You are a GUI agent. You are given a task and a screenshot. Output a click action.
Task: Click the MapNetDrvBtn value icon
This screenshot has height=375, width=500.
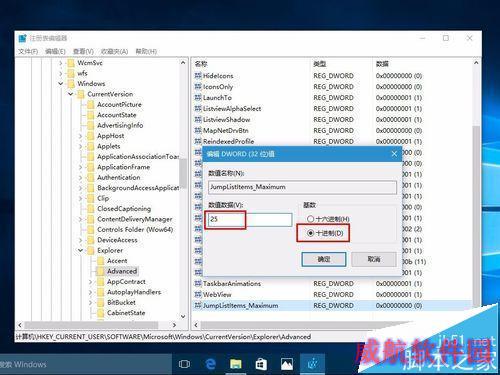[x=198, y=131]
